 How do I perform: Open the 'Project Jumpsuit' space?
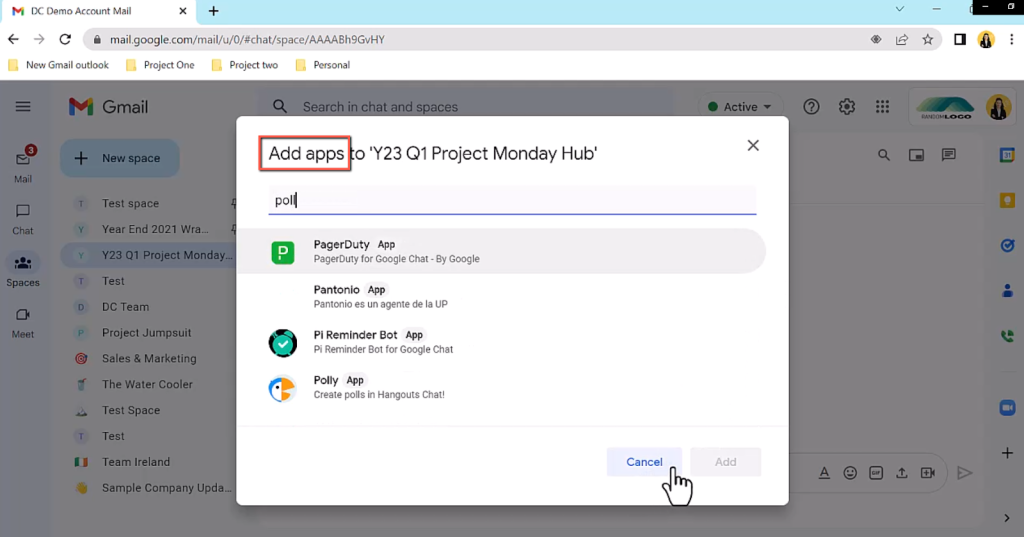146,333
